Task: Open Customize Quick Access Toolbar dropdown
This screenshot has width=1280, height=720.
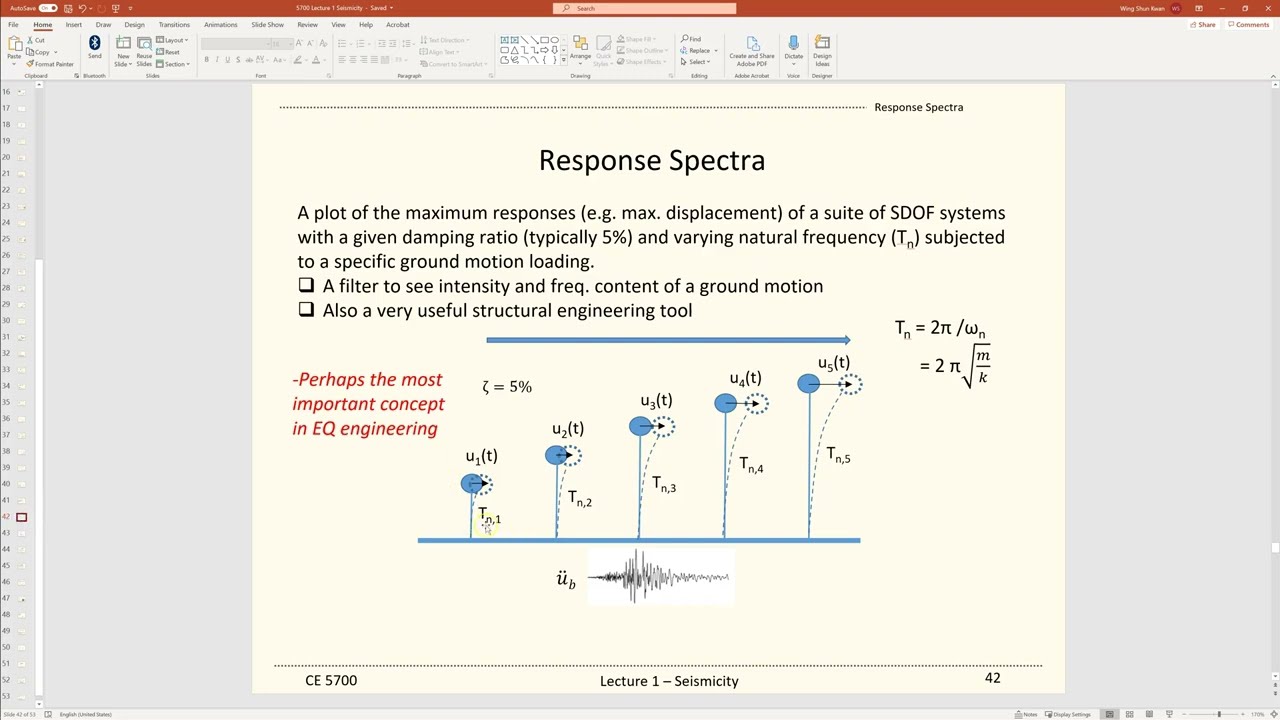Action: (130, 8)
